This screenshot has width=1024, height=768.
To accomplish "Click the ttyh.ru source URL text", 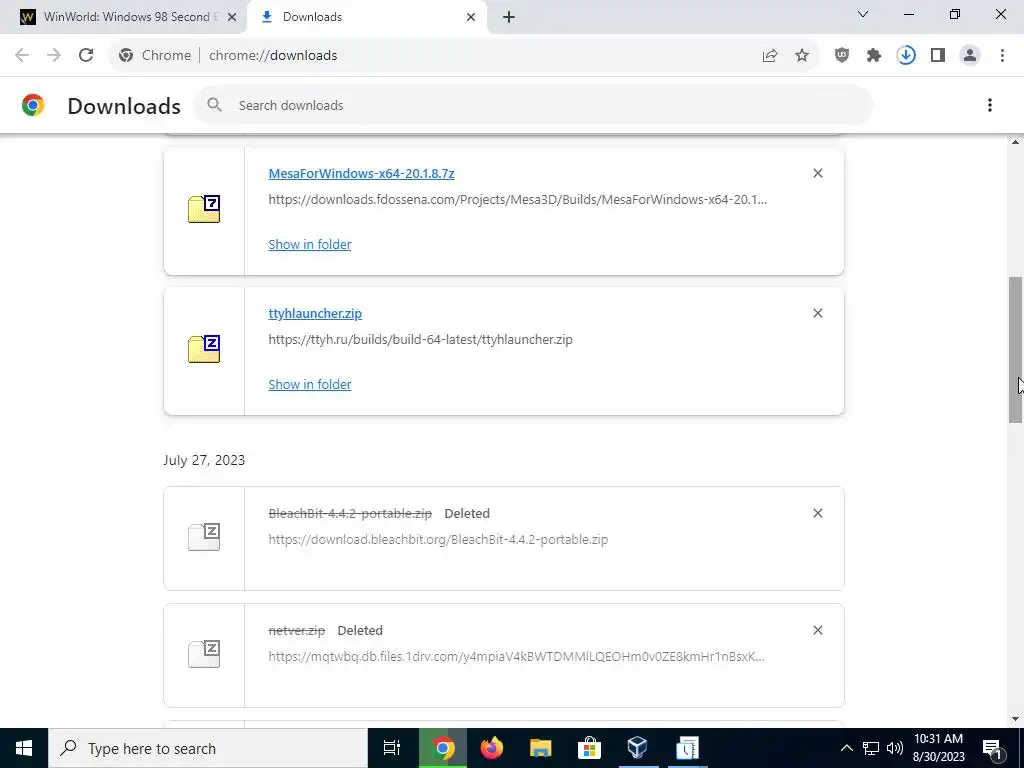I will pos(421,340).
